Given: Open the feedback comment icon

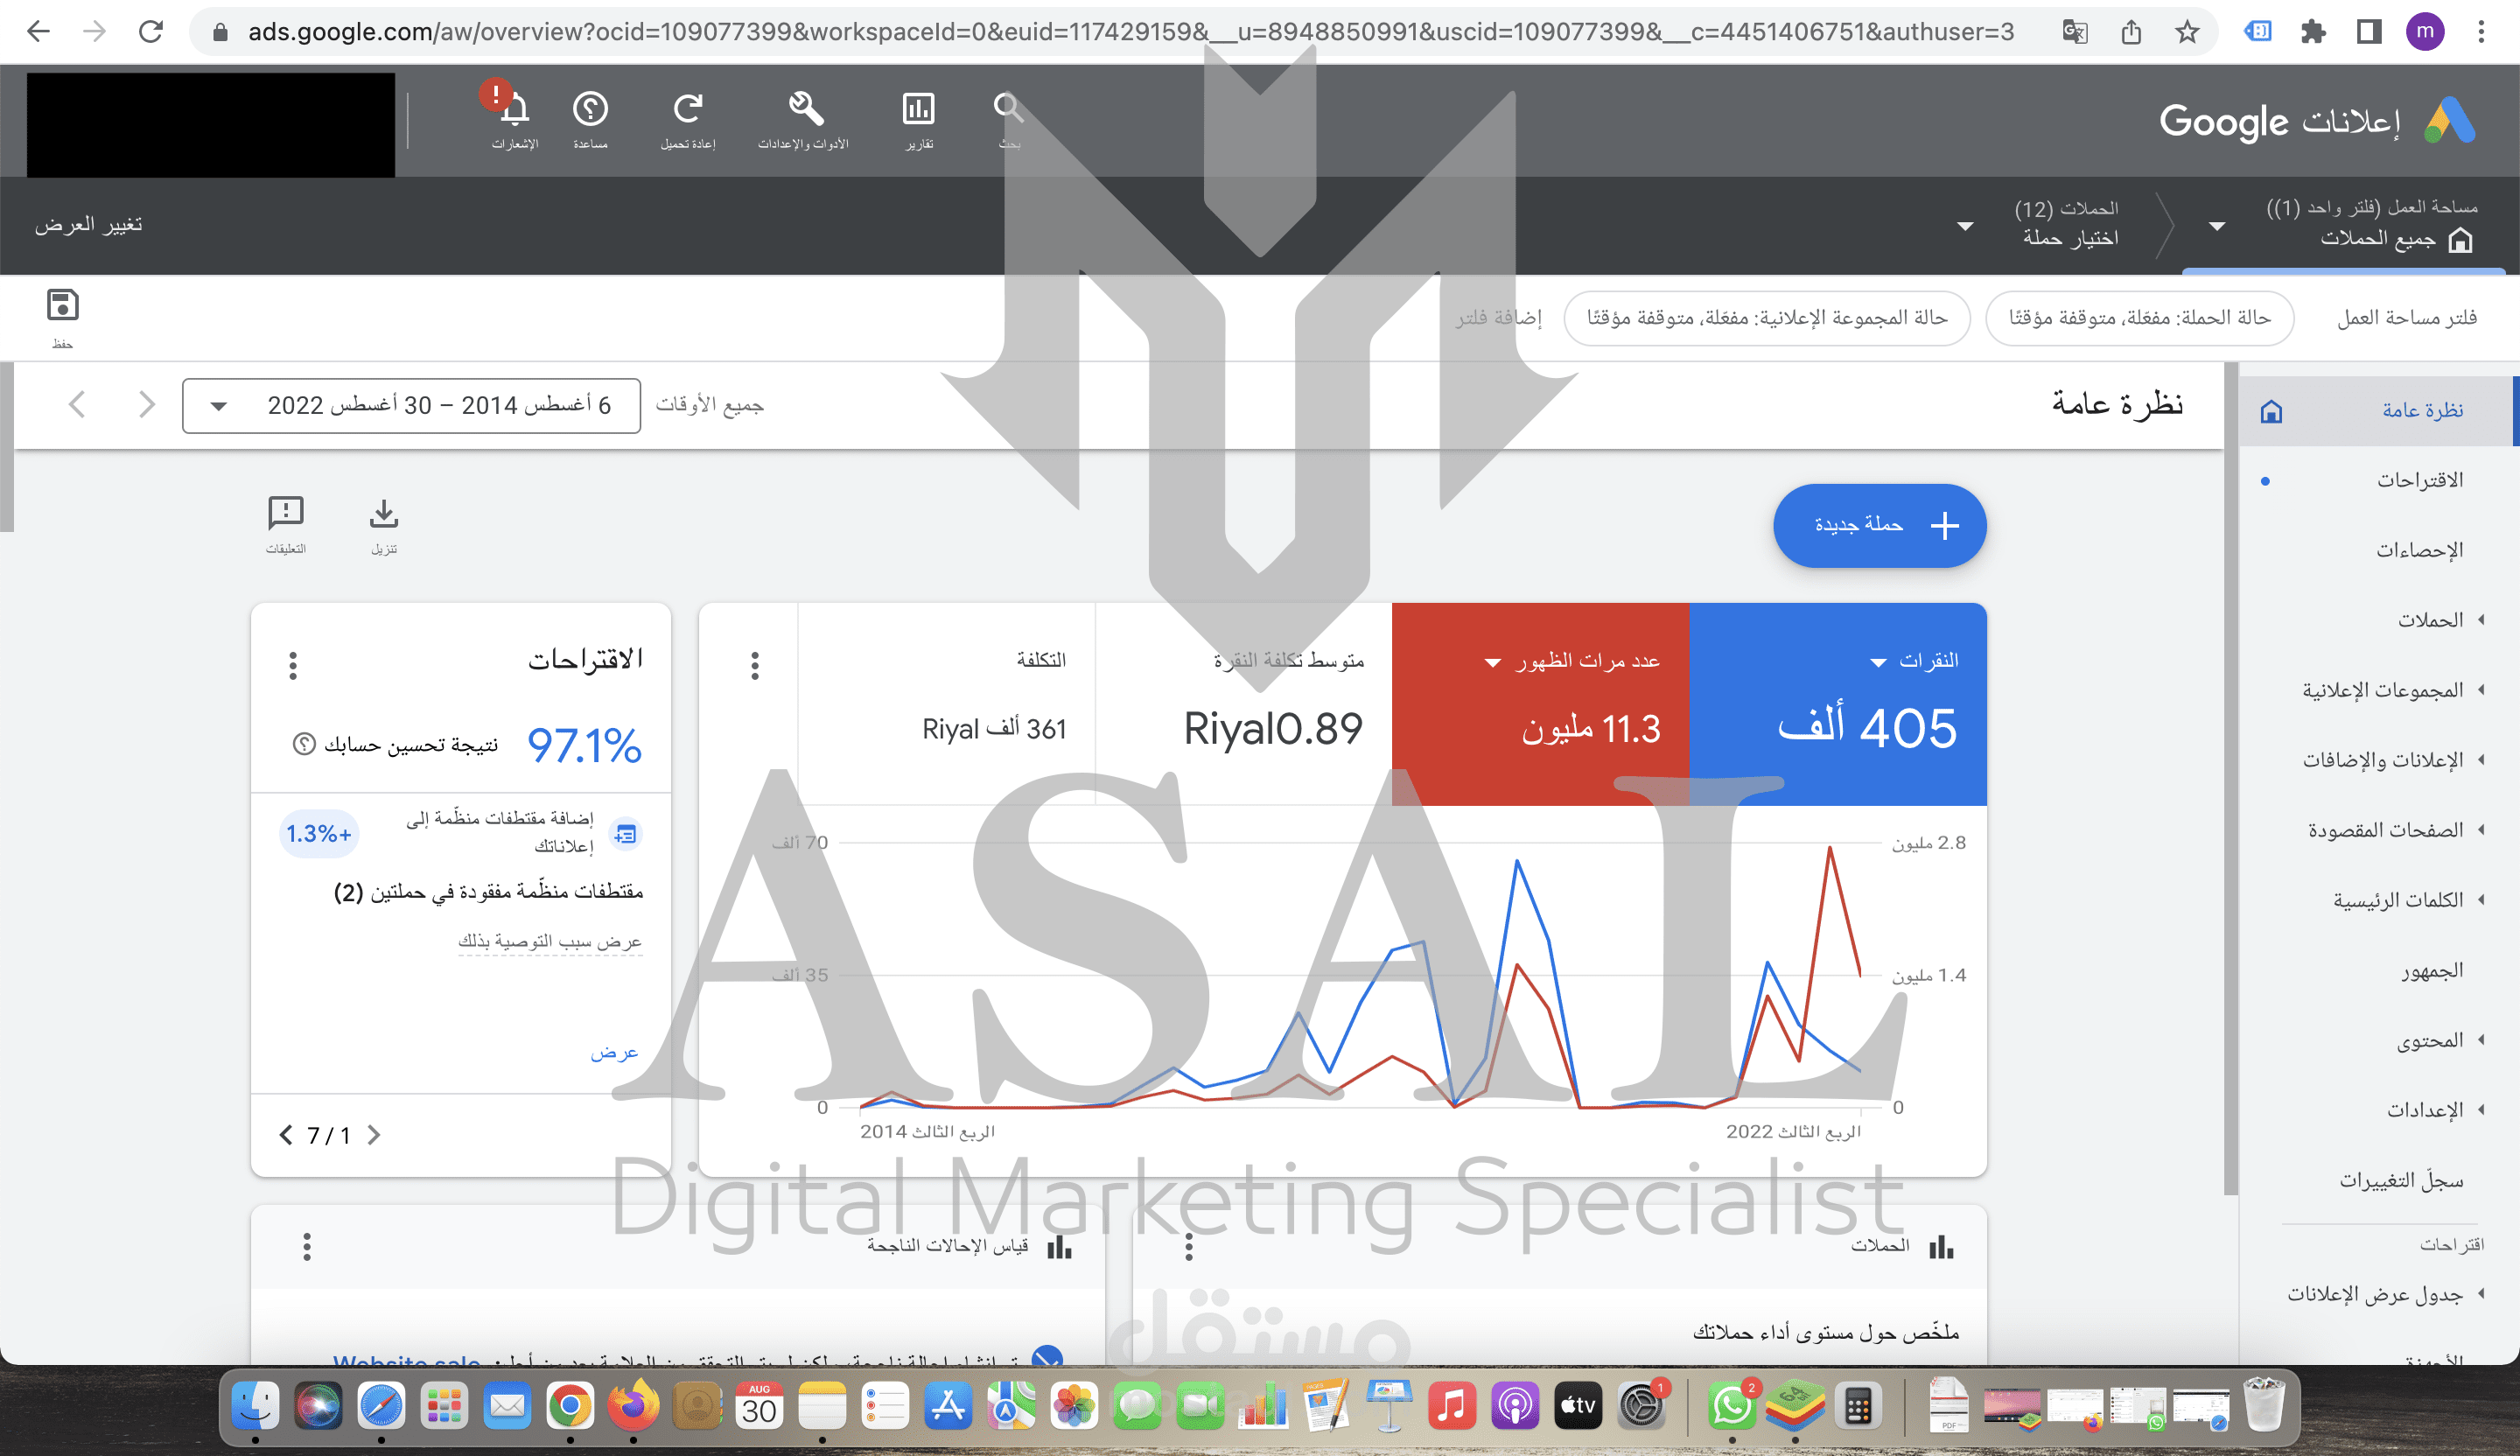Looking at the screenshot, I should (286, 514).
